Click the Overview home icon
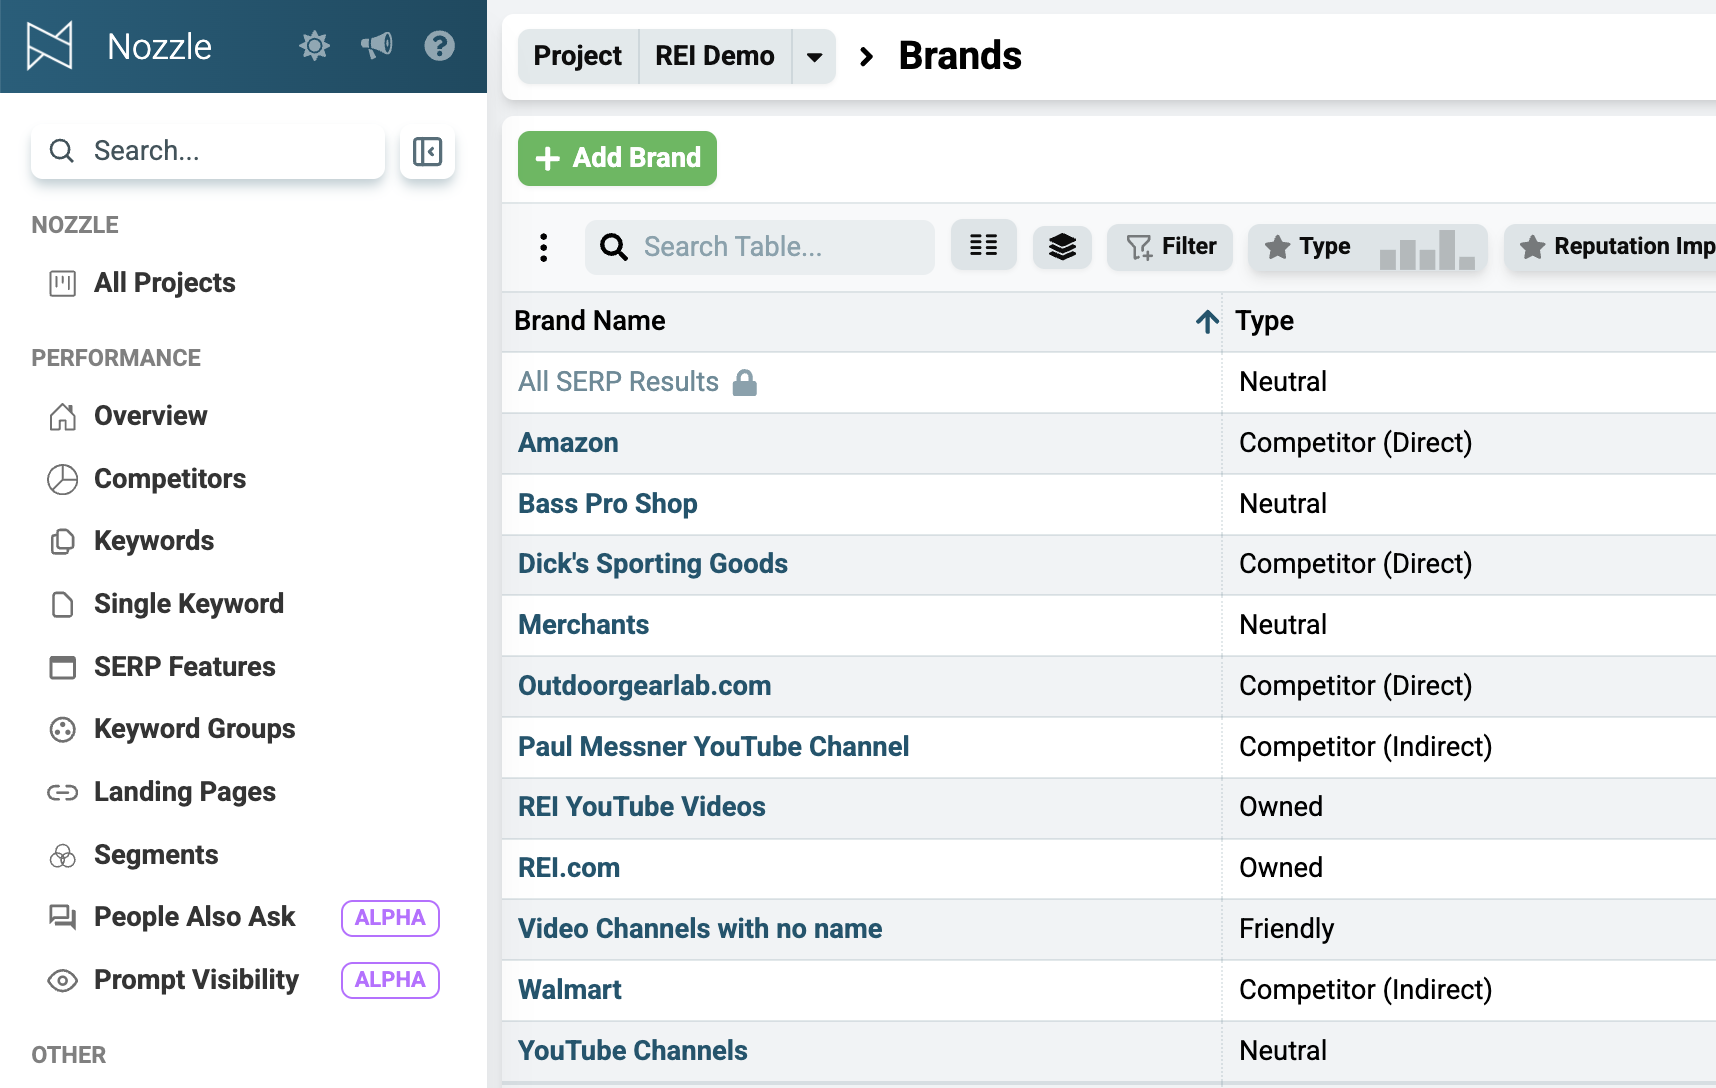 tap(62, 416)
